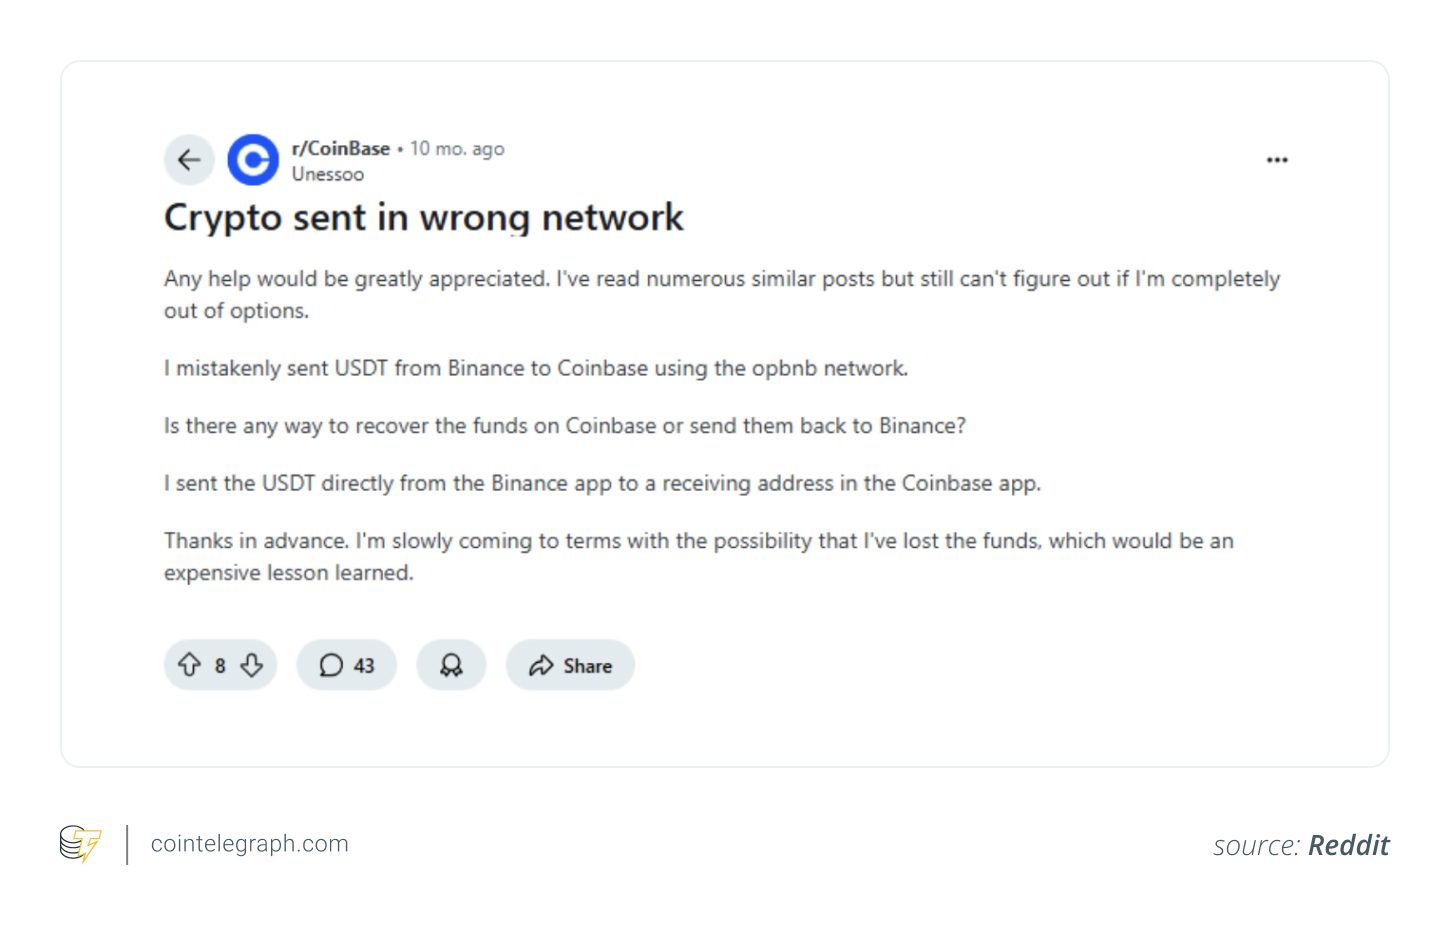Click the Reddit source attribution
The height and width of the screenshot is (925, 1450).
click(x=1348, y=845)
